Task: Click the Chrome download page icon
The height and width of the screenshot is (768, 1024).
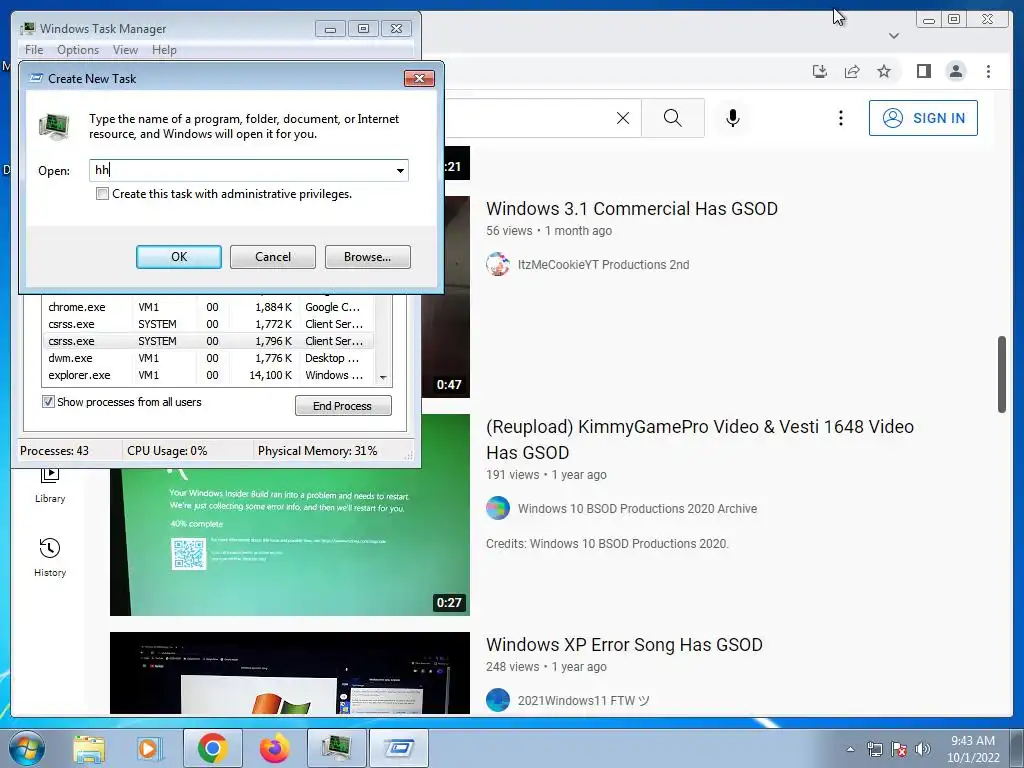Action: pyautogui.click(x=820, y=71)
